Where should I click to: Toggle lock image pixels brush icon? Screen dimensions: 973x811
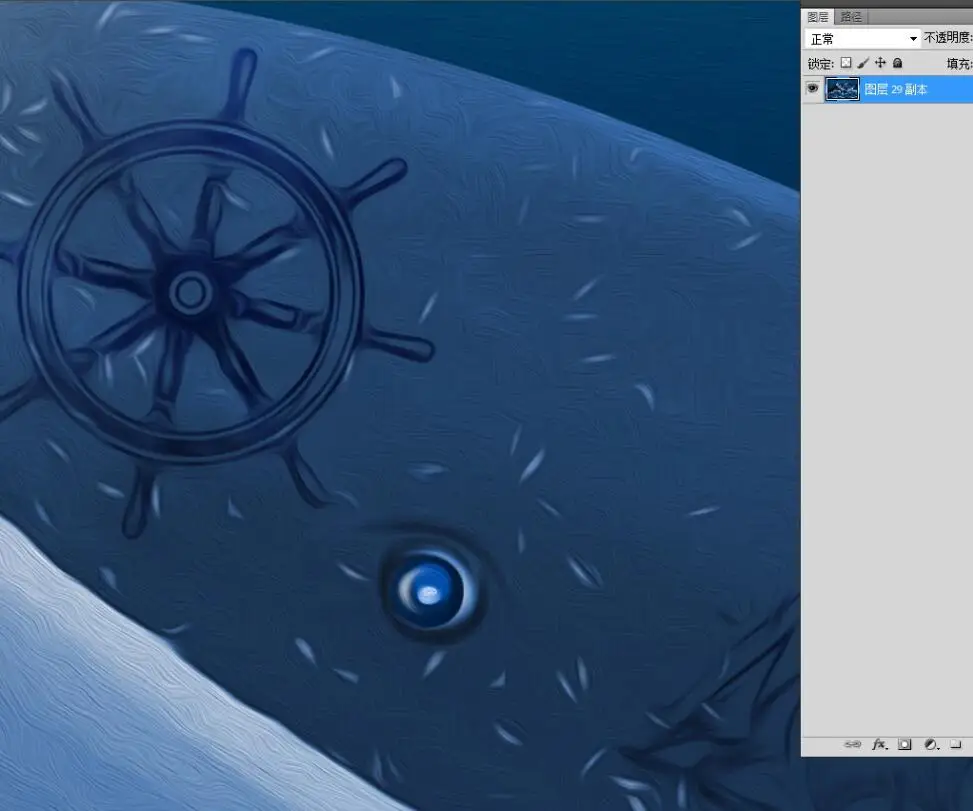(x=863, y=63)
